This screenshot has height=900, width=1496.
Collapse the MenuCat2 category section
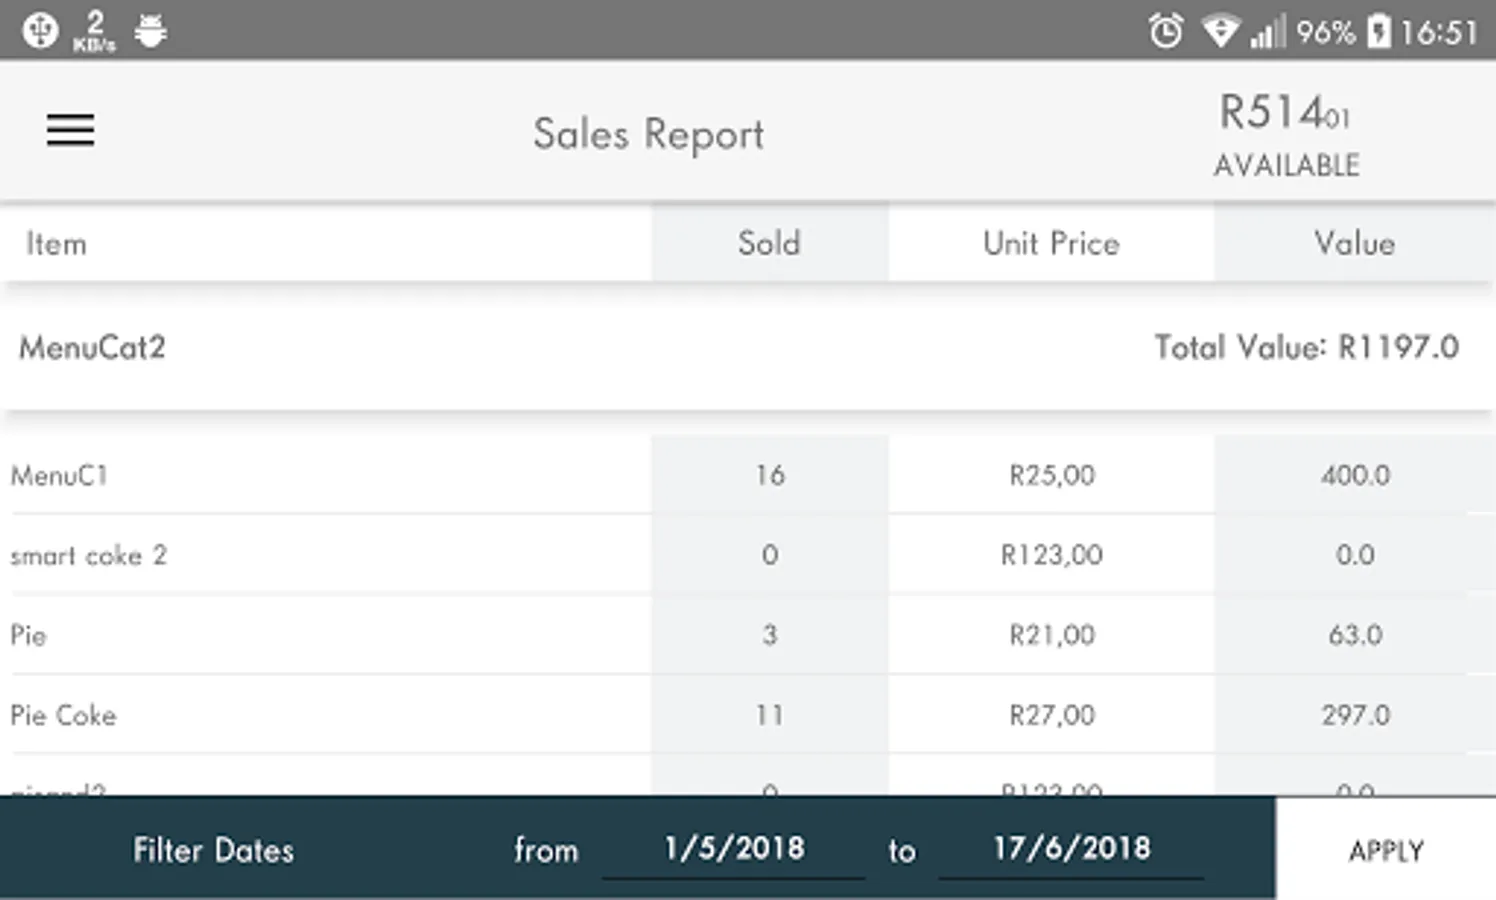(x=92, y=348)
